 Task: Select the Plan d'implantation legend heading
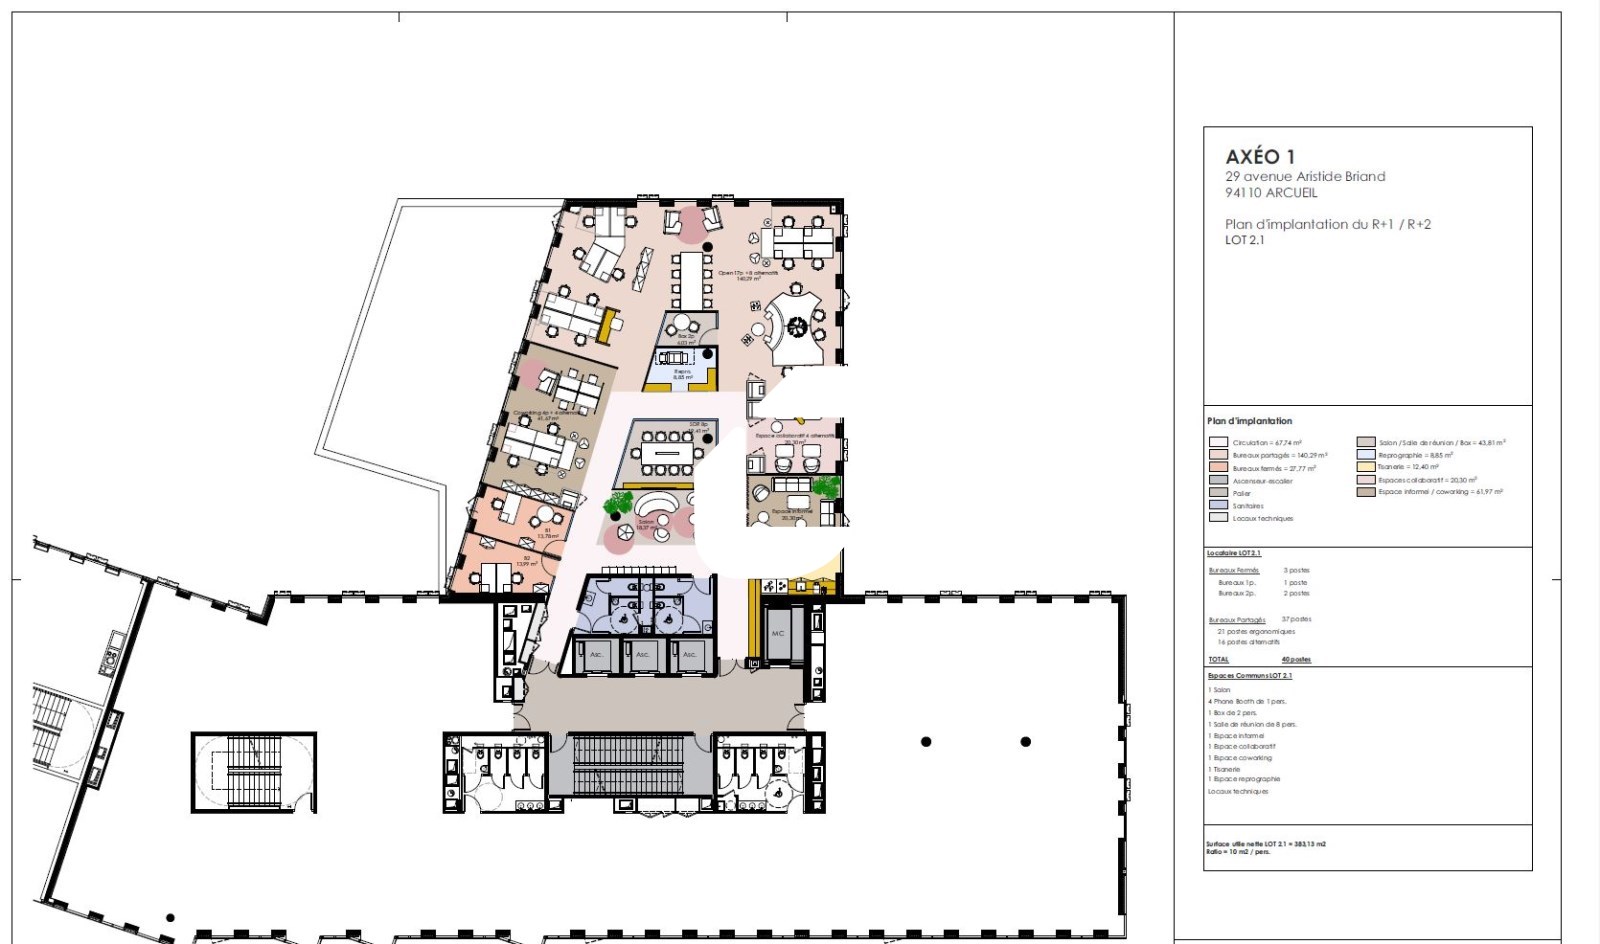pyautogui.click(x=1249, y=421)
